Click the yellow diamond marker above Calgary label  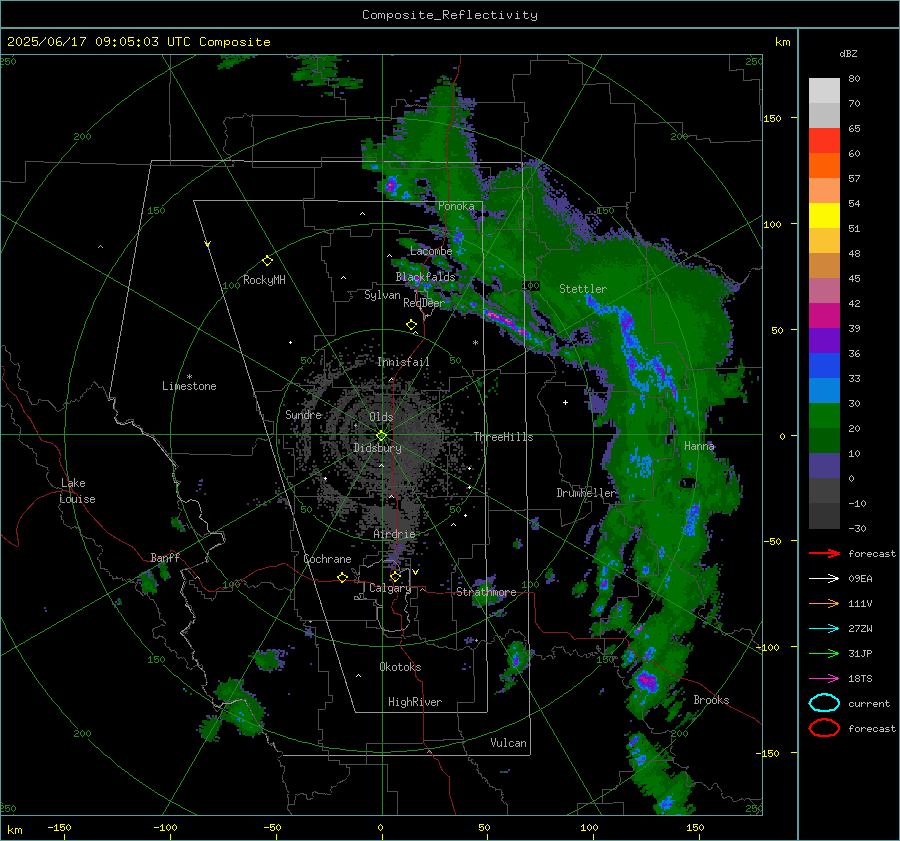click(395, 576)
